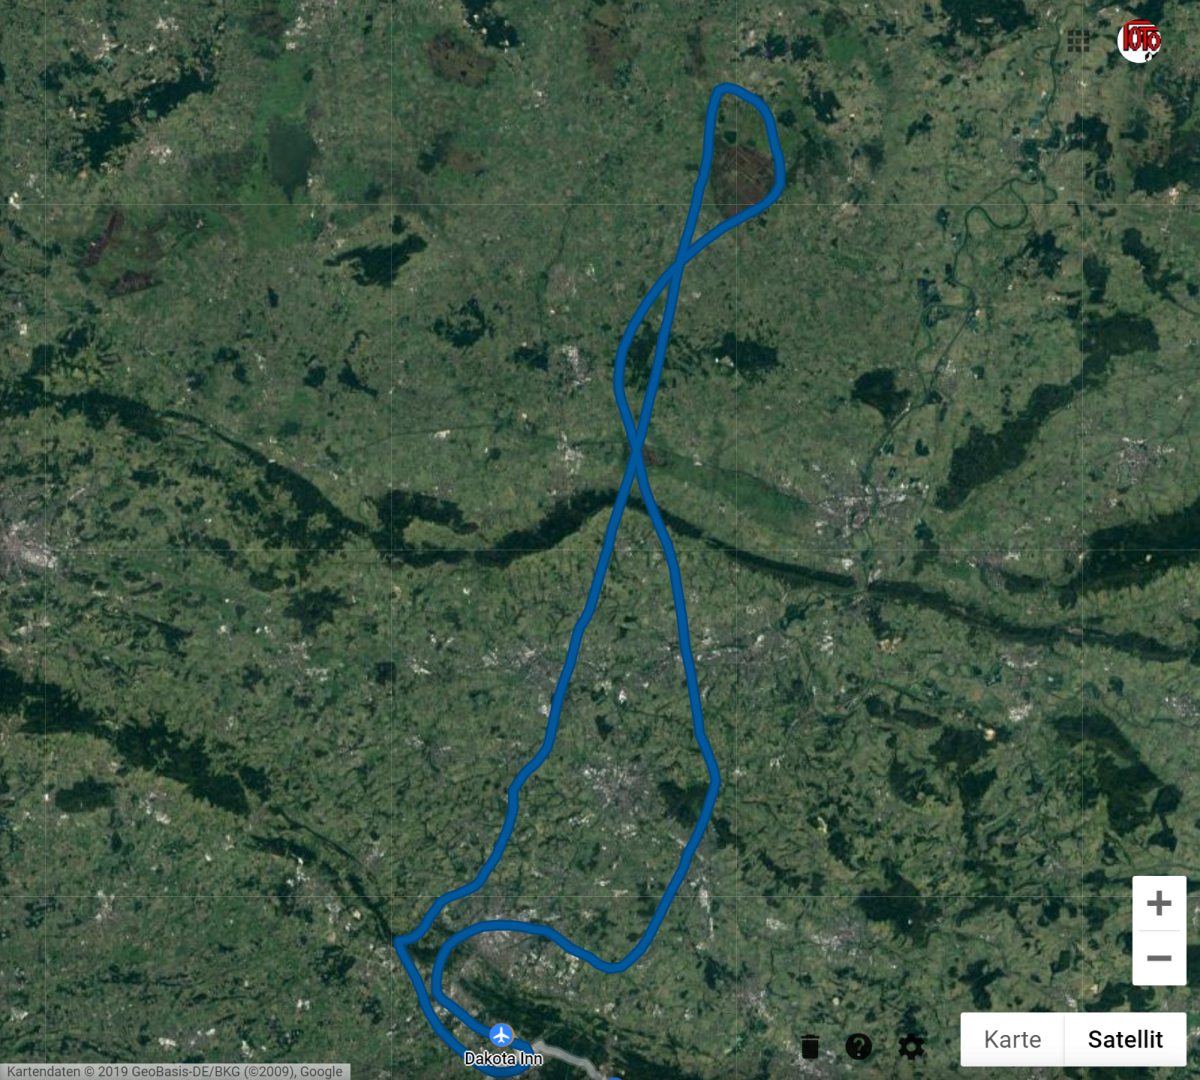The image size is (1200, 1080).
Task: Select the Satellit map view
Action: 1125,1039
